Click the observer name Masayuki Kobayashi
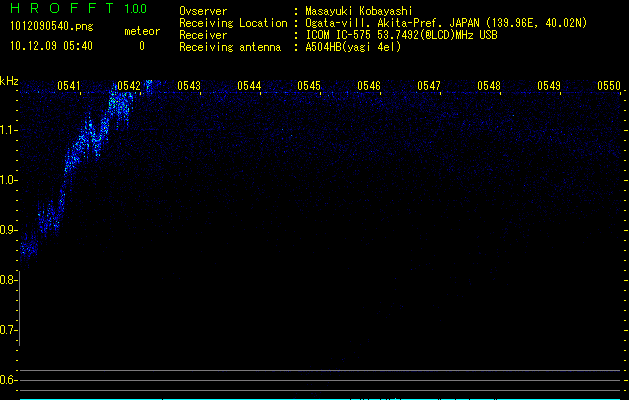The height and width of the screenshot is (400, 629). coord(359,11)
